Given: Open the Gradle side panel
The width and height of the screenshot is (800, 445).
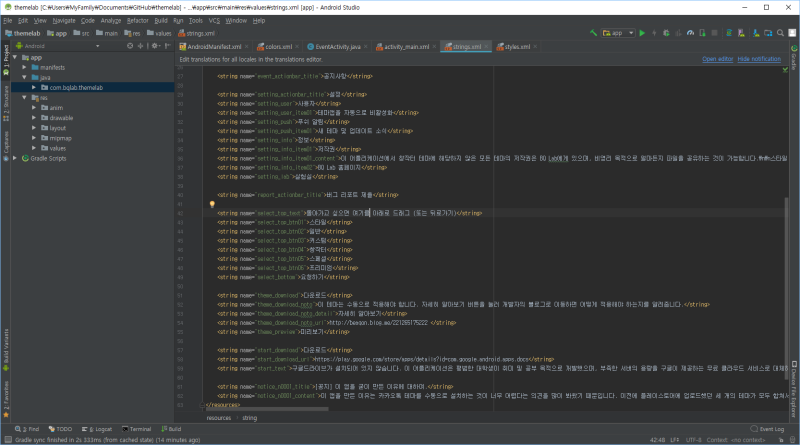Looking at the screenshot, I should point(794,57).
